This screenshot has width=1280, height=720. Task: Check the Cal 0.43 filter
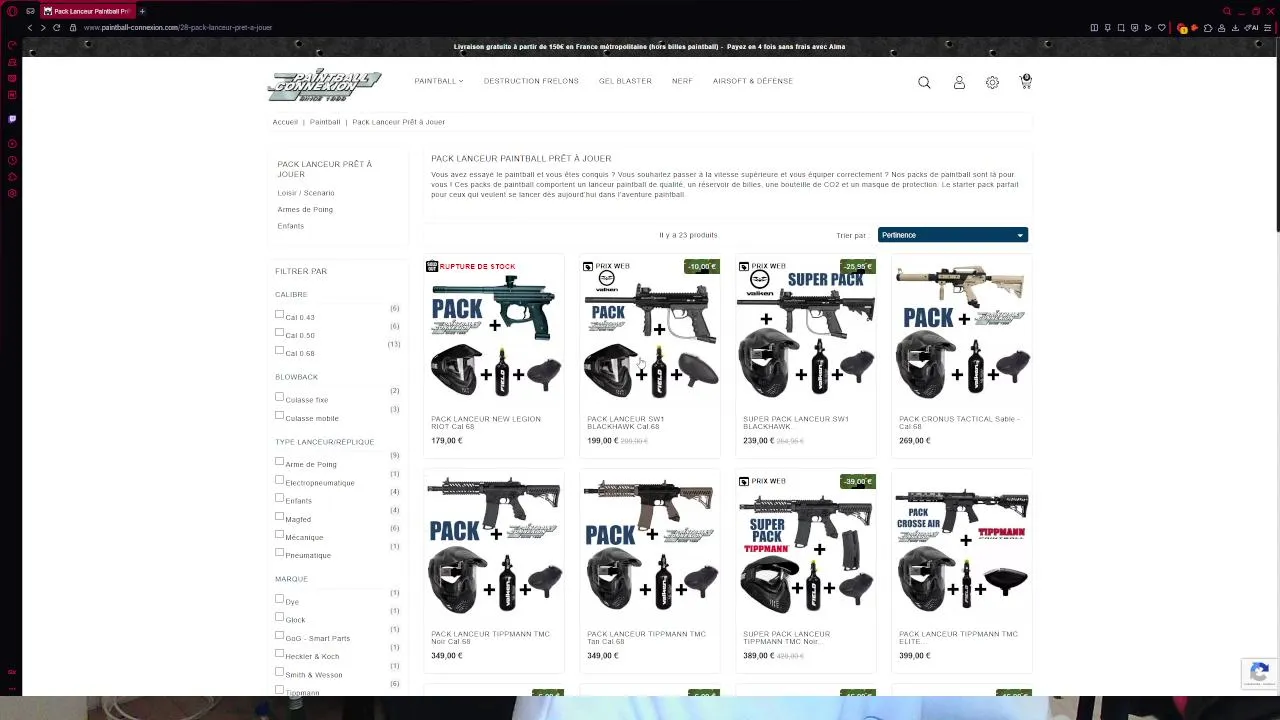tap(279, 314)
